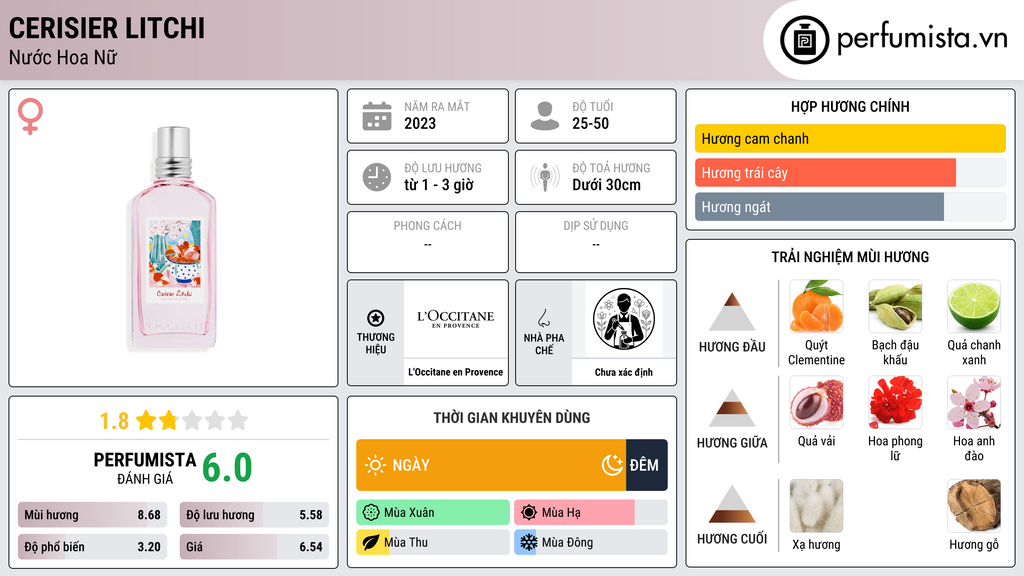The height and width of the screenshot is (576, 1024).
Task: Click the person icon beside Độ tuổi
Action: click(545, 116)
